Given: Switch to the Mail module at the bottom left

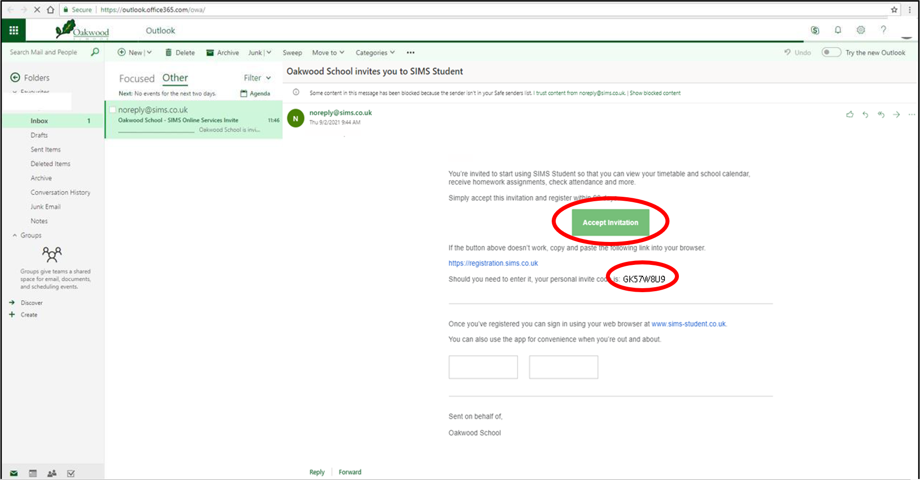Looking at the screenshot, I should [x=13, y=473].
